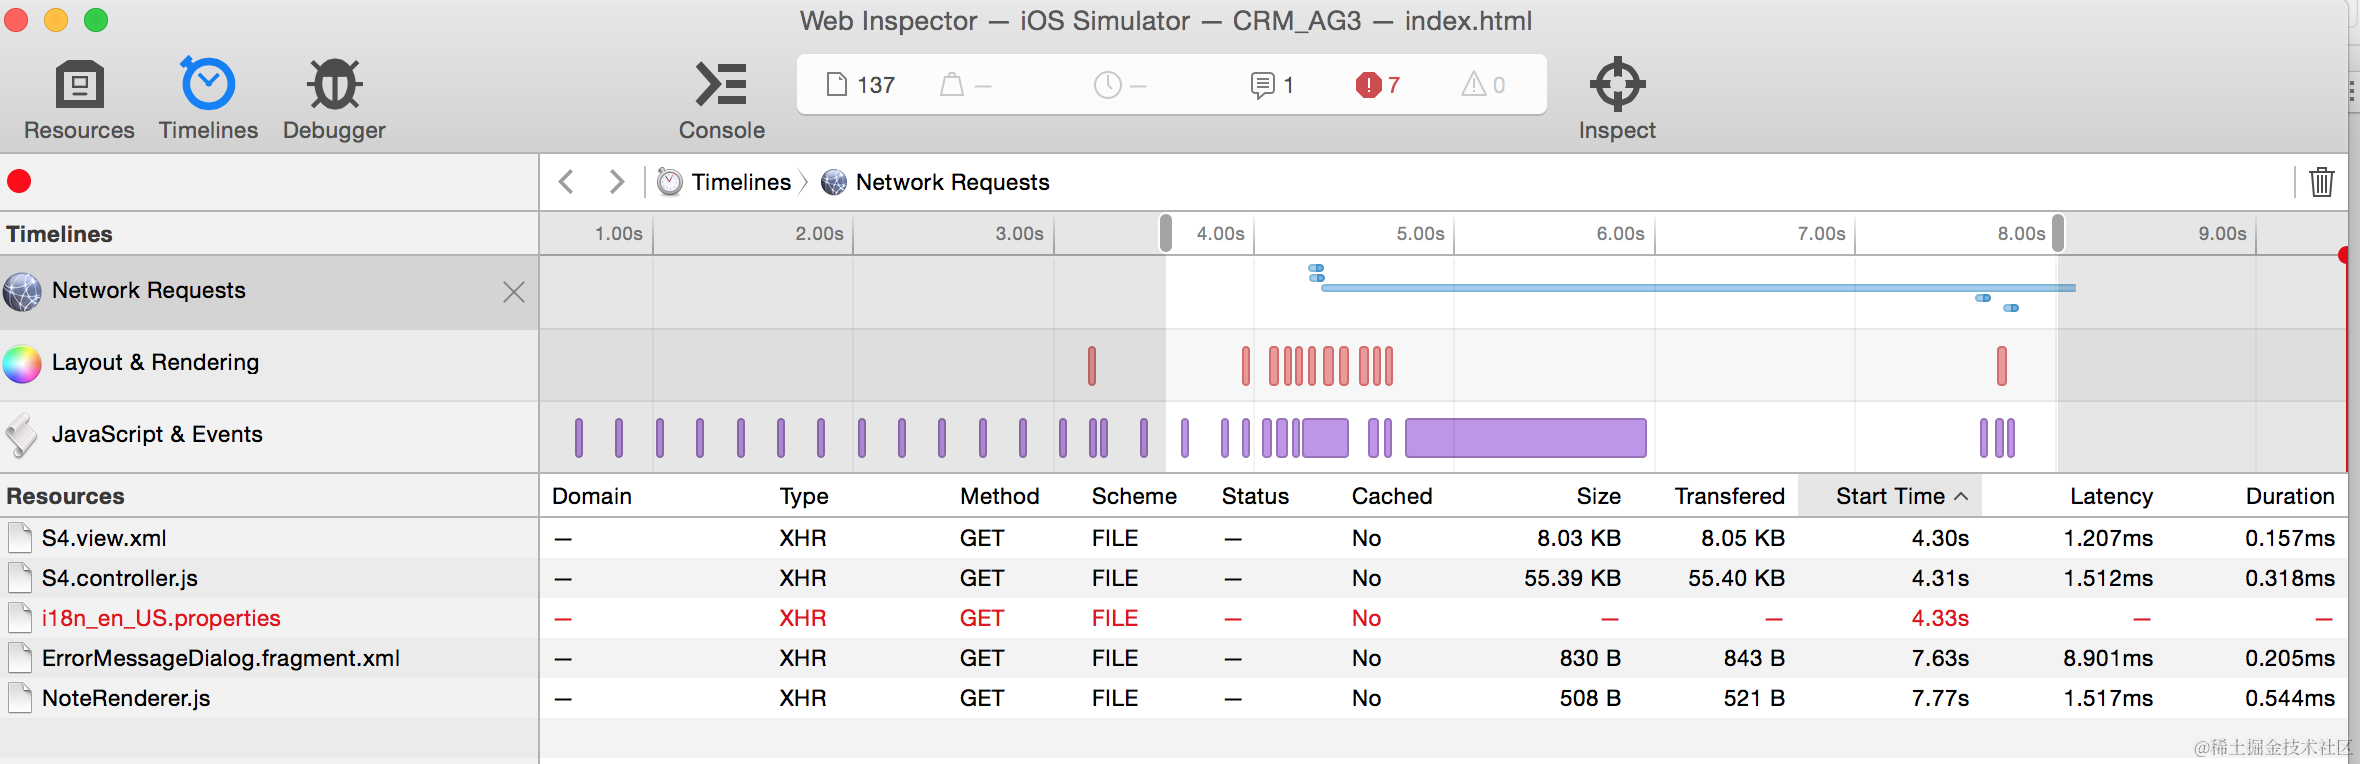Toggle Start Time sort order

1890,496
